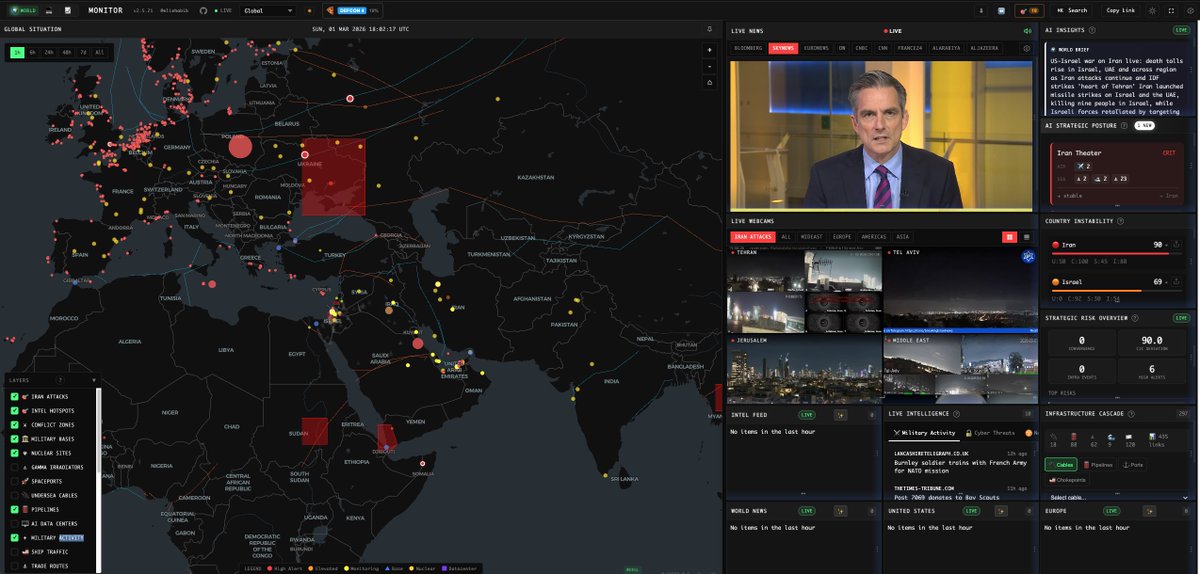Reset the map view with home icon
The width and height of the screenshot is (1200, 574).
pos(710,82)
